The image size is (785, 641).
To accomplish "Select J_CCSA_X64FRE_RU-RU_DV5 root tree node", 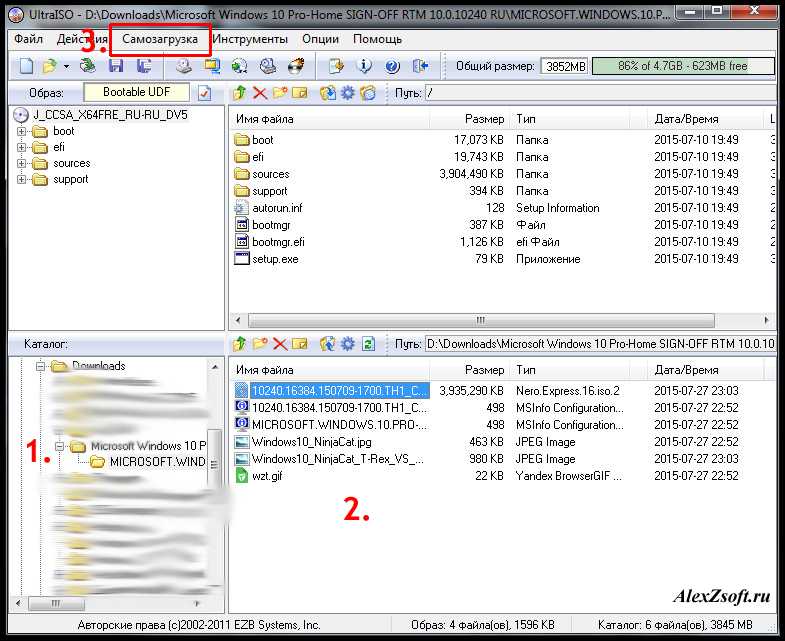I will [x=110, y=115].
